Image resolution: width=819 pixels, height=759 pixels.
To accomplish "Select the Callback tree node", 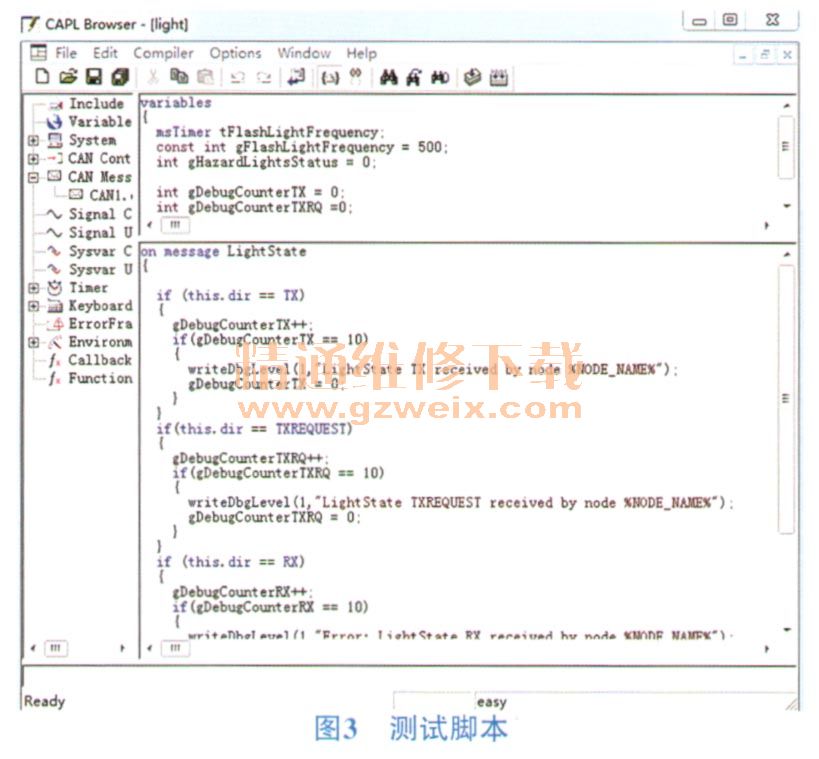I will coord(100,360).
